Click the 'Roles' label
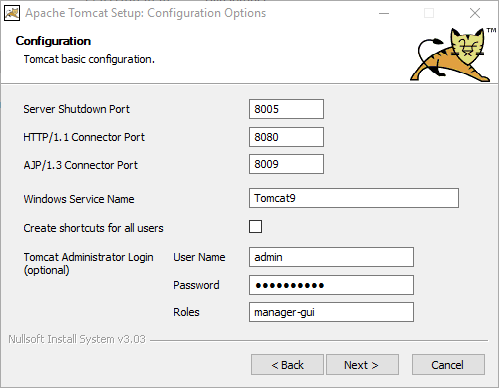This screenshot has width=499, height=388. pyautogui.click(x=186, y=312)
